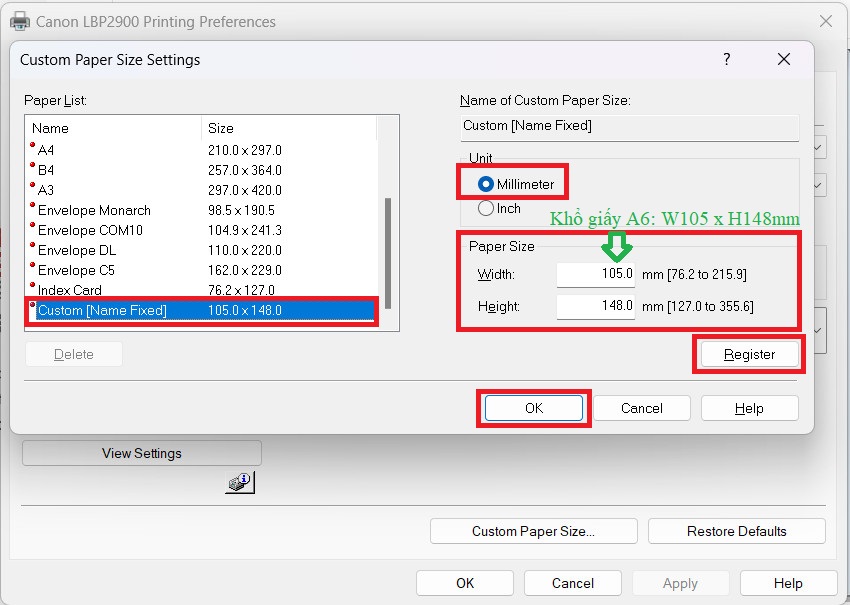Click Cancel in the Printing Preferences window
Screen dimensions: 850x605
tap(572, 583)
